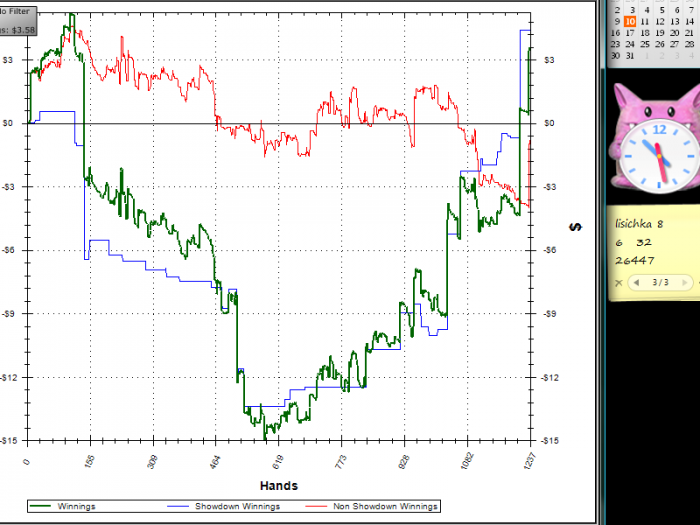Image resolution: width=700 pixels, height=525 pixels.
Task: Click the x-axis tick label 1237
Action: click(530, 461)
